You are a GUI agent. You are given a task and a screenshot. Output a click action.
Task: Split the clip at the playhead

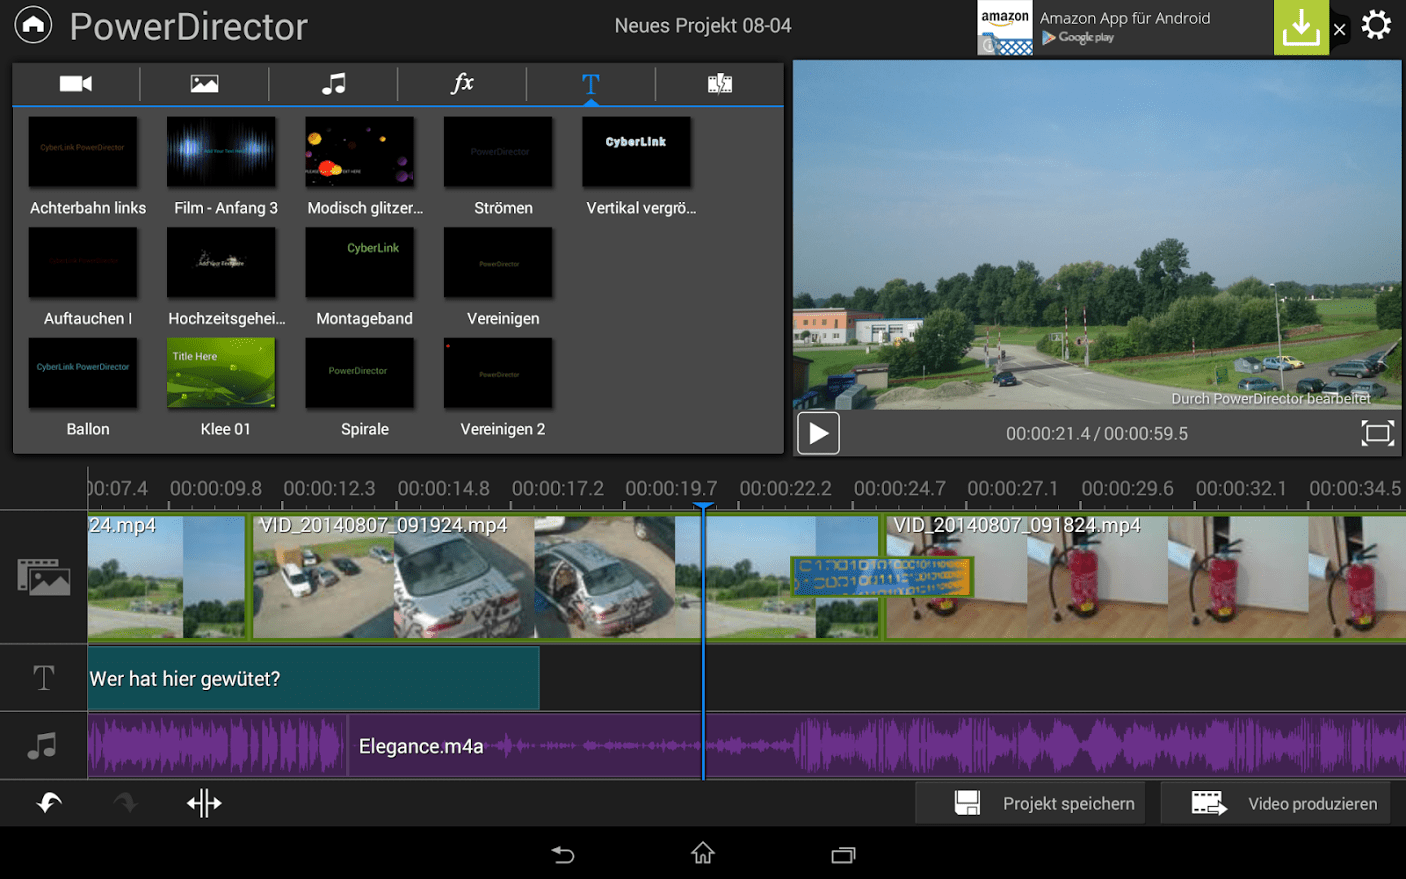[x=204, y=803]
